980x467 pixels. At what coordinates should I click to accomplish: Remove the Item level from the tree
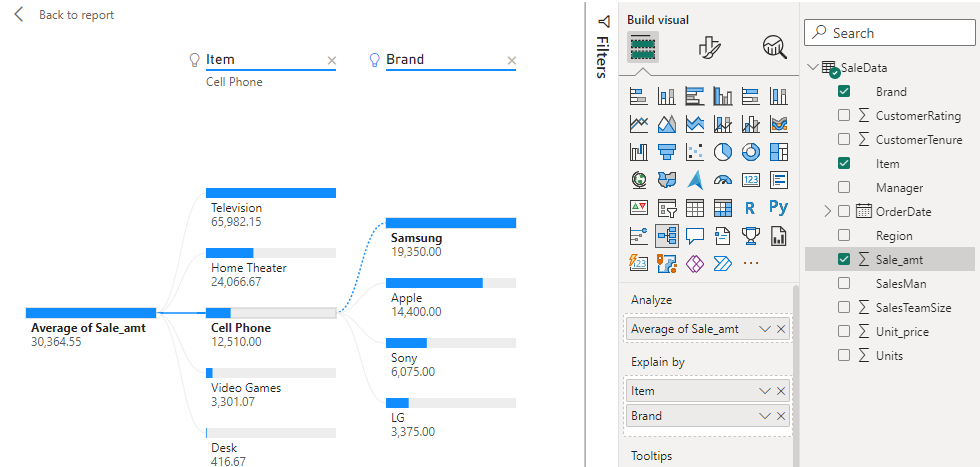[x=332, y=61]
